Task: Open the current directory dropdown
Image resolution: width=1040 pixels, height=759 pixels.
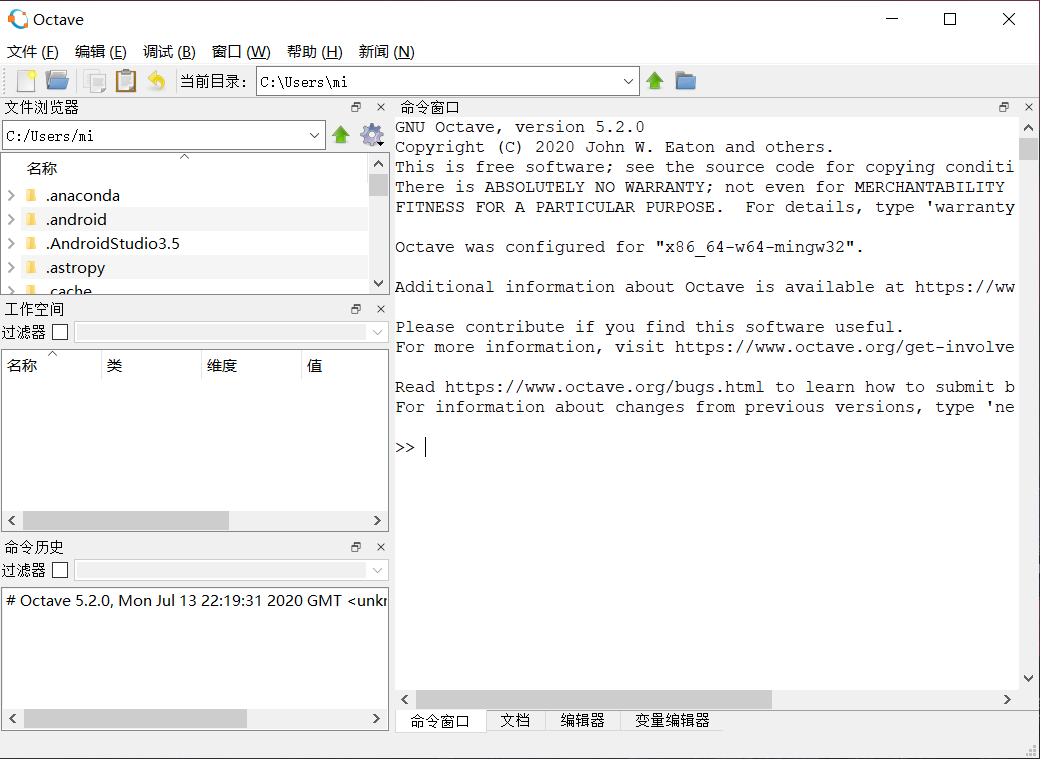Action: [628, 80]
